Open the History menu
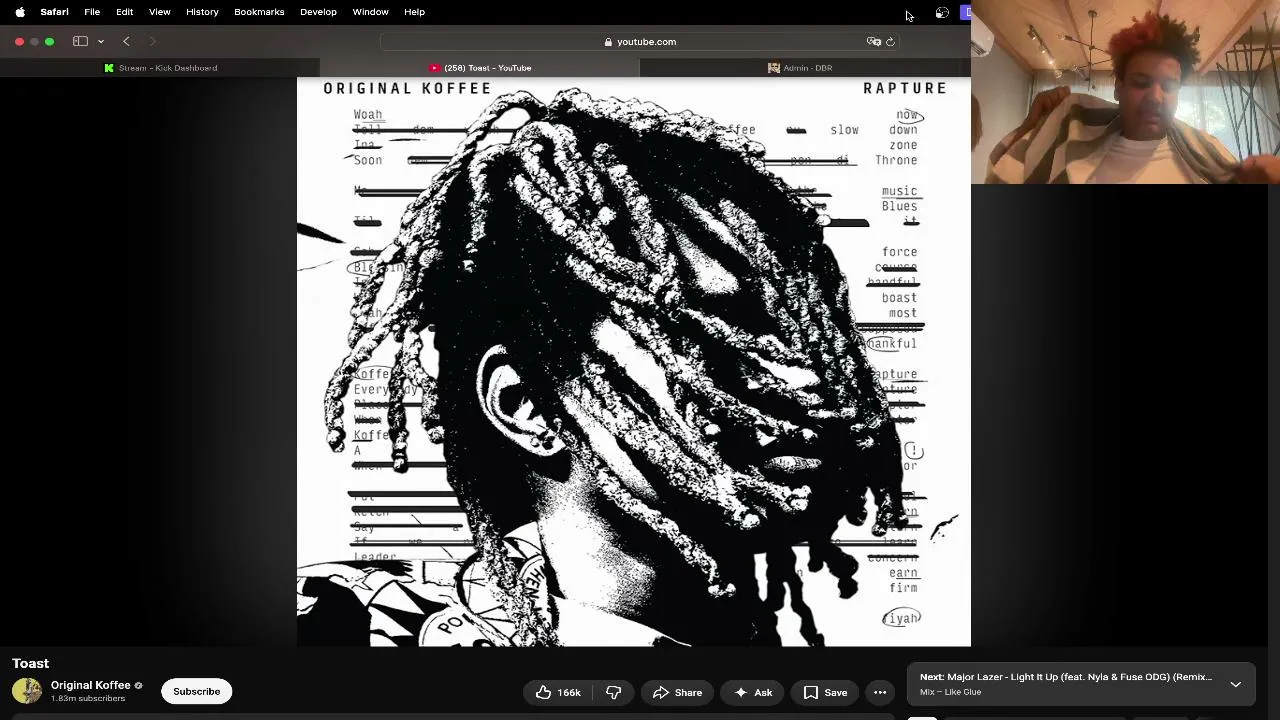 [202, 12]
